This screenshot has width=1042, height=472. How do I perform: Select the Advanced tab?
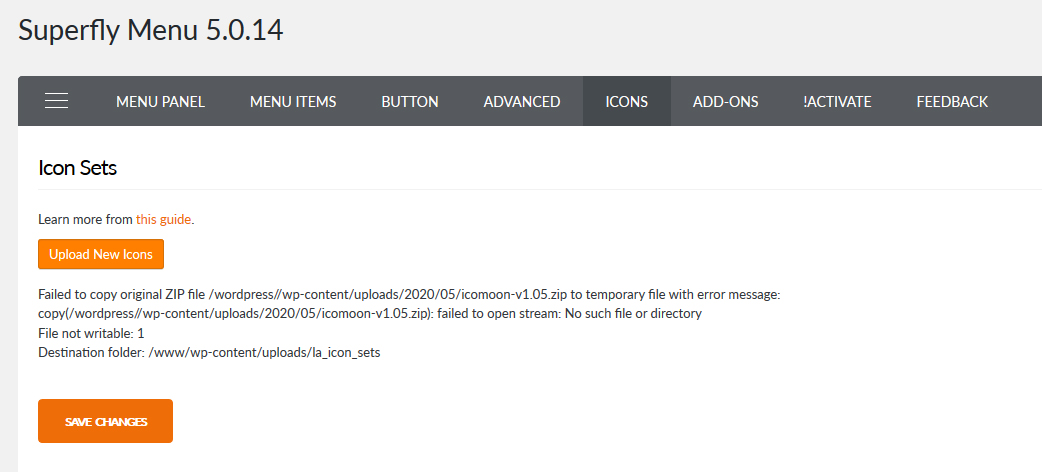coord(522,102)
